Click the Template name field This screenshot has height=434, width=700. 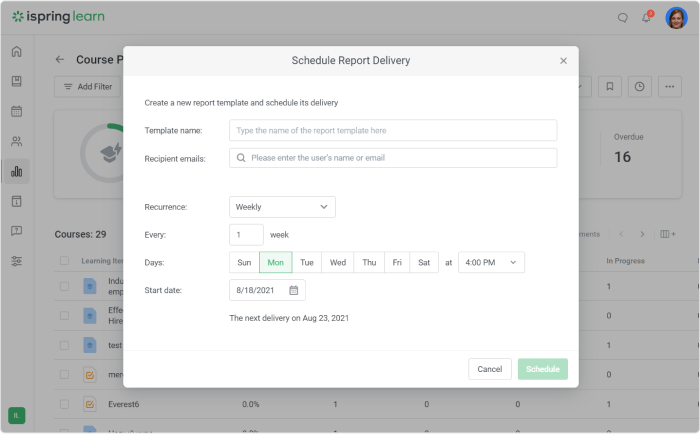click(x=393, y=130)
